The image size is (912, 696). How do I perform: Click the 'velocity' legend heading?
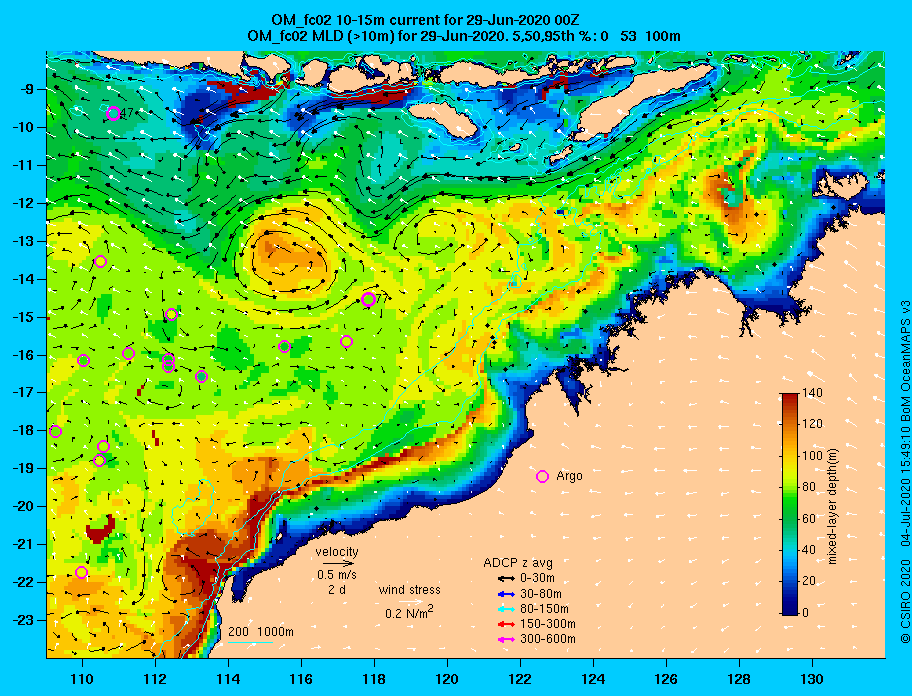coord(337,551)
